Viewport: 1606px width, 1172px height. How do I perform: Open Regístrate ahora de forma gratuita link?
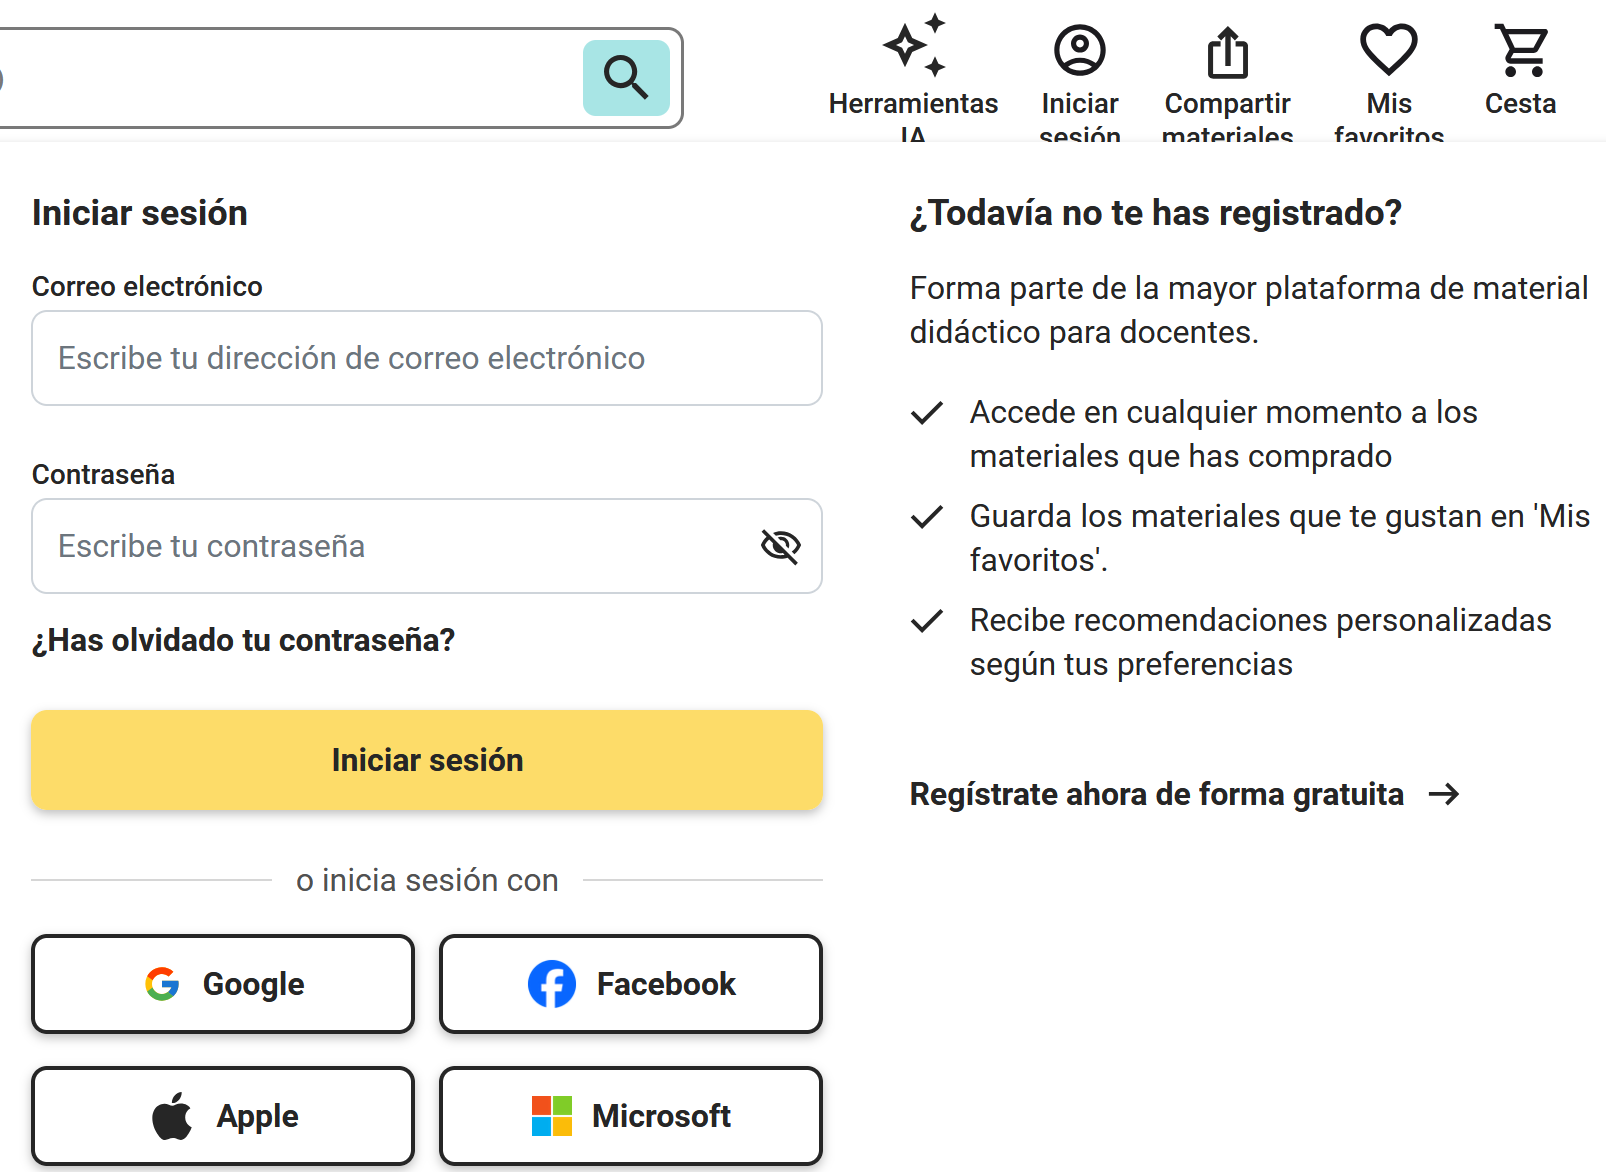[x=1156, y=794]
